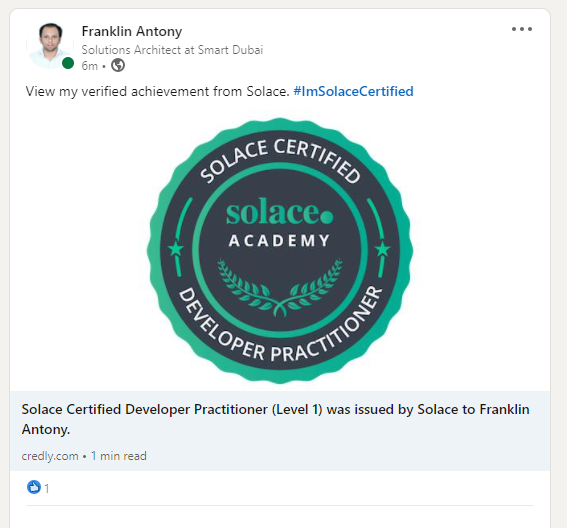Click the right star on the badge
Viewport: 567px width, 528px height.
(x=383, y=249)
